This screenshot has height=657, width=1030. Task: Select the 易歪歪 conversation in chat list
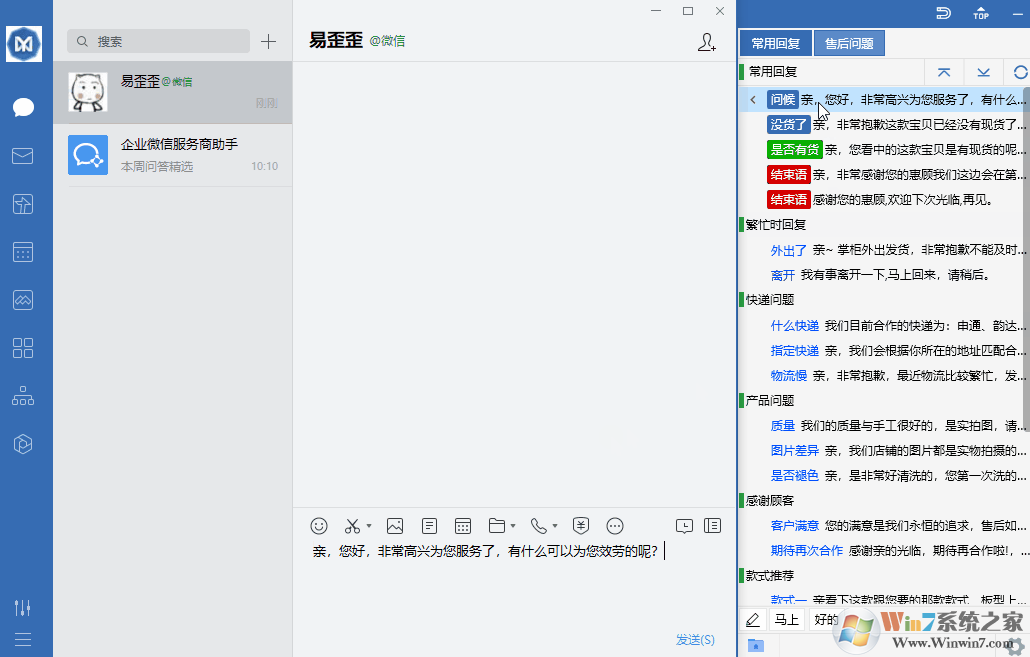pyautogui.click(x=173, y=93)
